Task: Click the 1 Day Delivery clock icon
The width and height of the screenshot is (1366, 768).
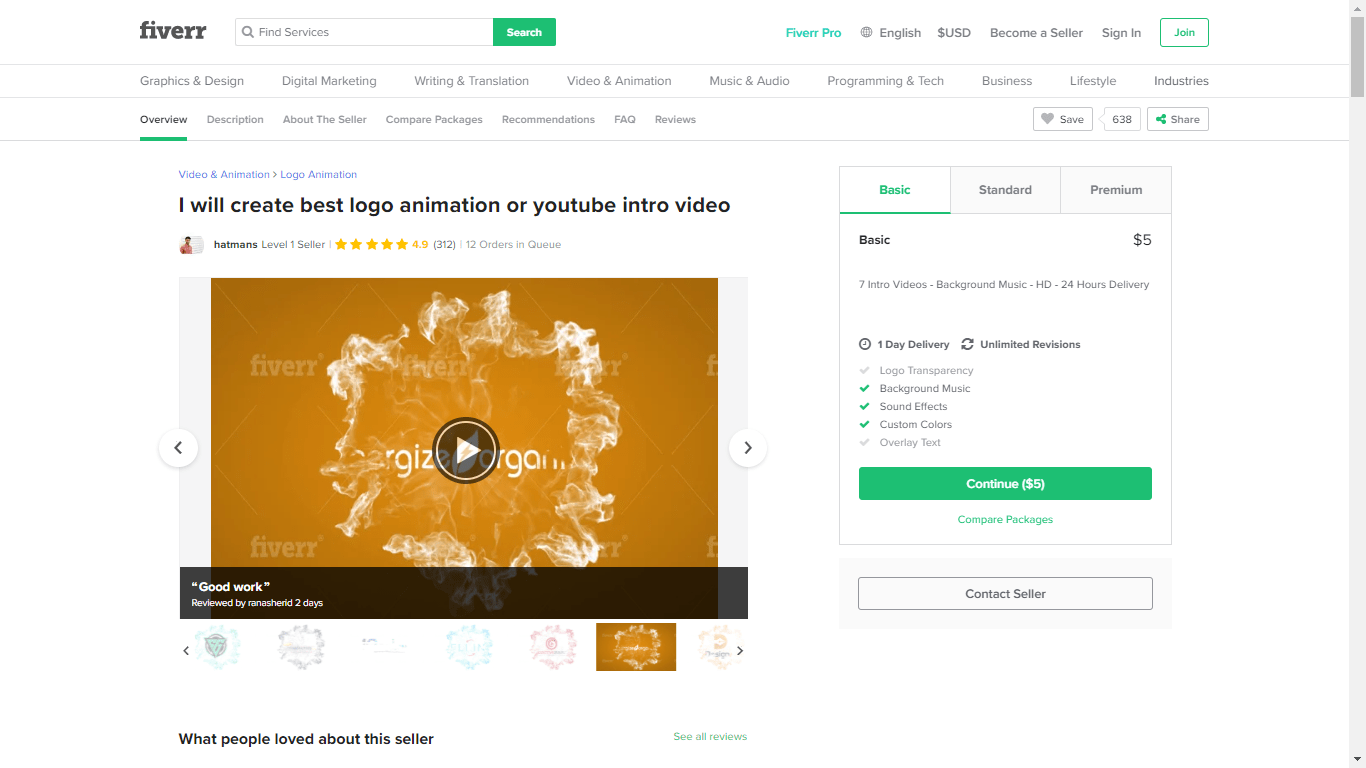Action: [x=865, y=344]
